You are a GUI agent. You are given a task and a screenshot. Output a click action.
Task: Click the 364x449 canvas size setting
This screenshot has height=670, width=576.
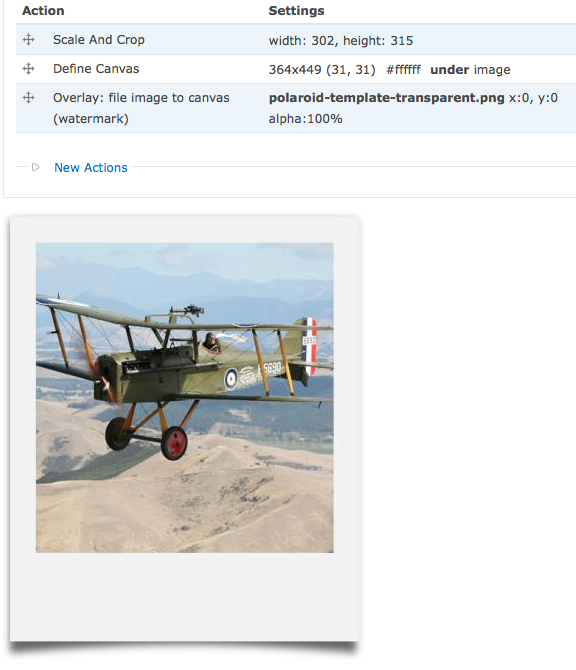coord(295,70)
